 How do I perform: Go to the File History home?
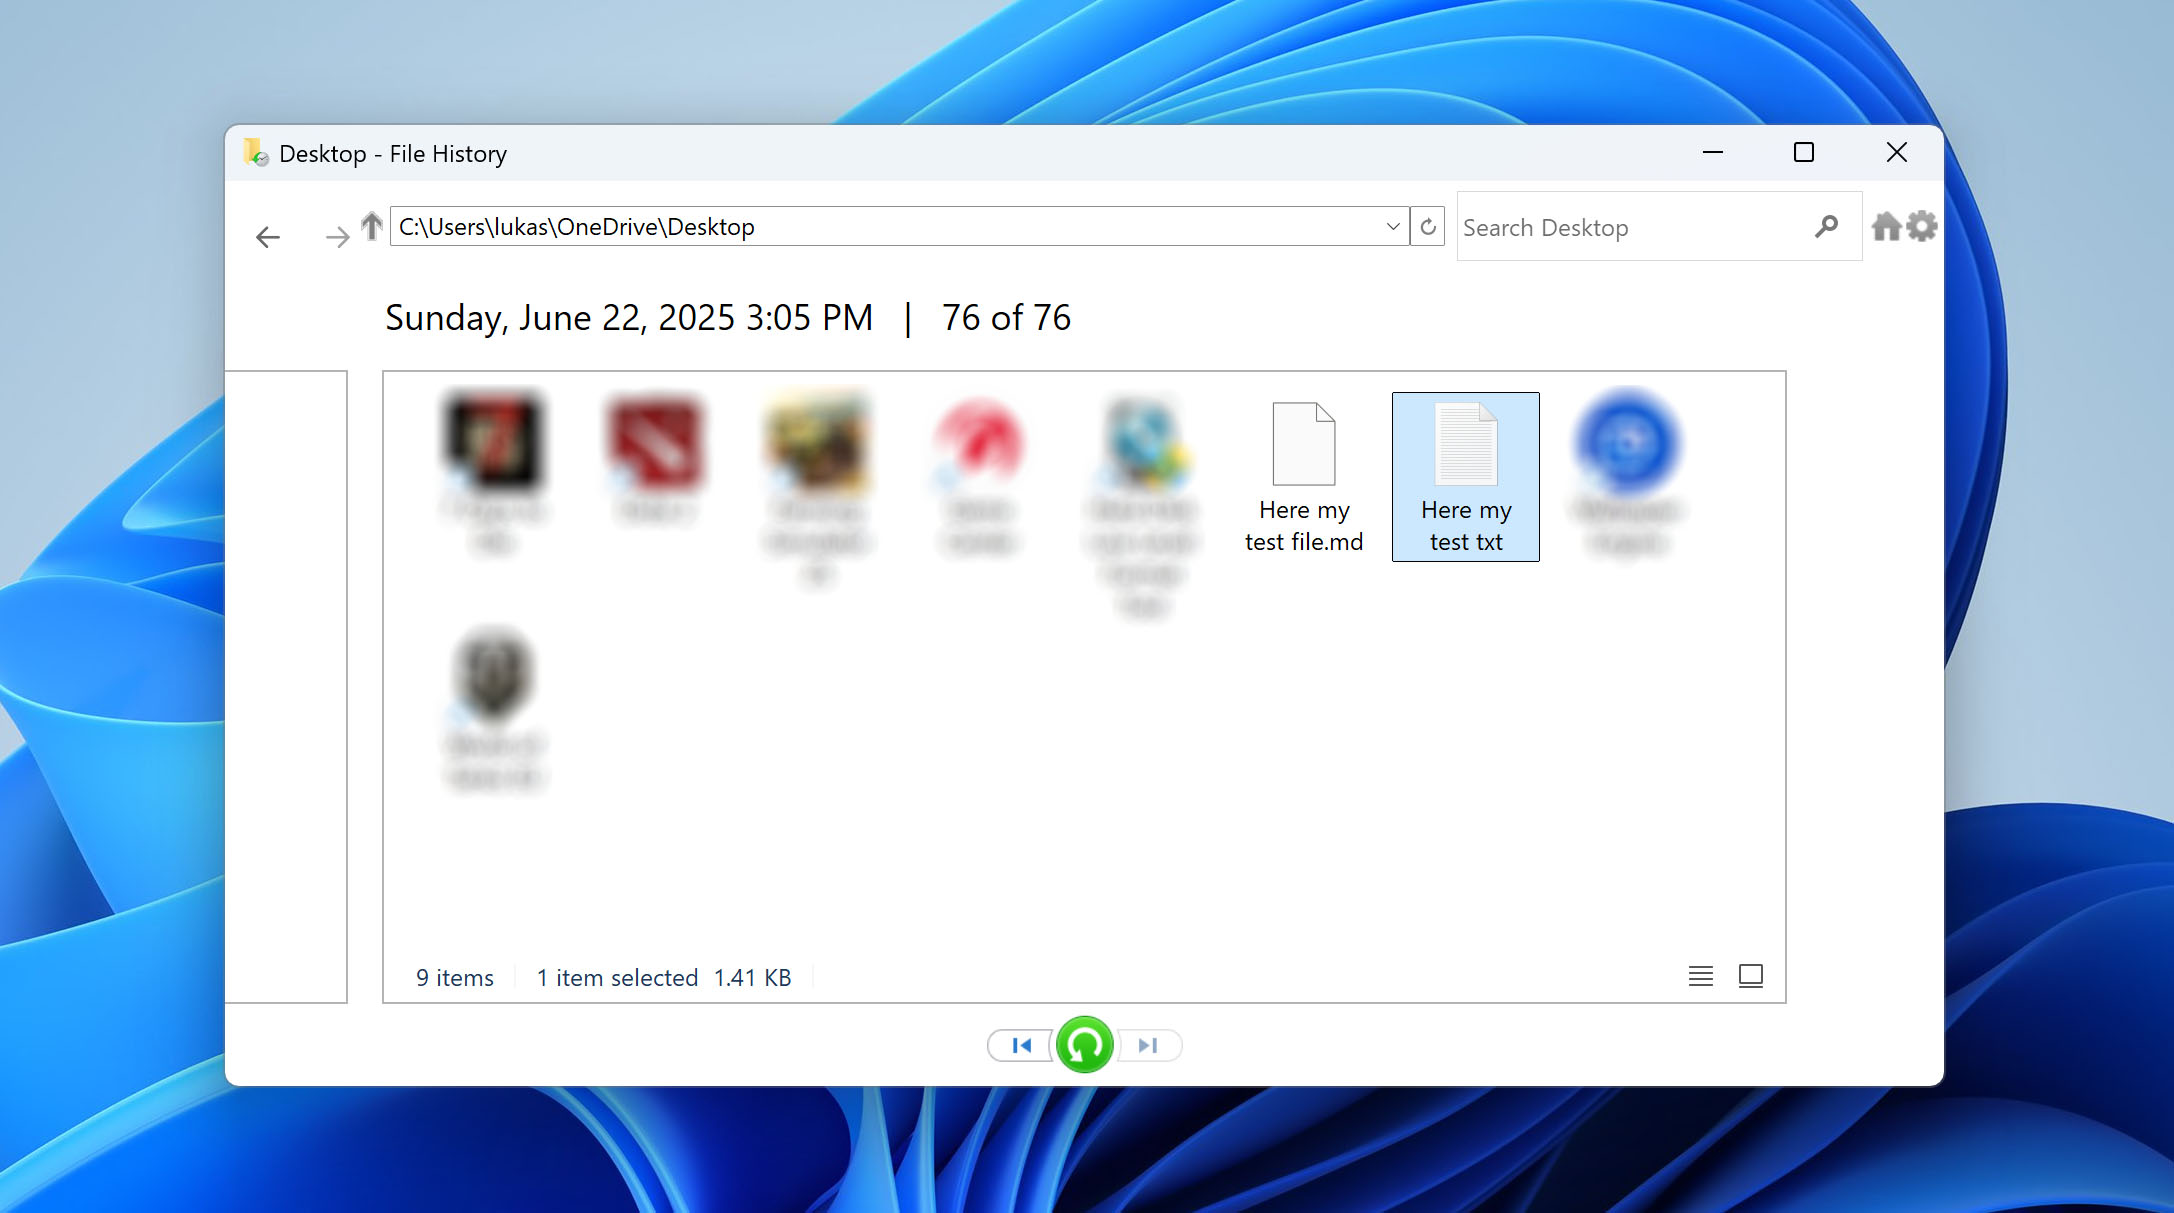1886,227
